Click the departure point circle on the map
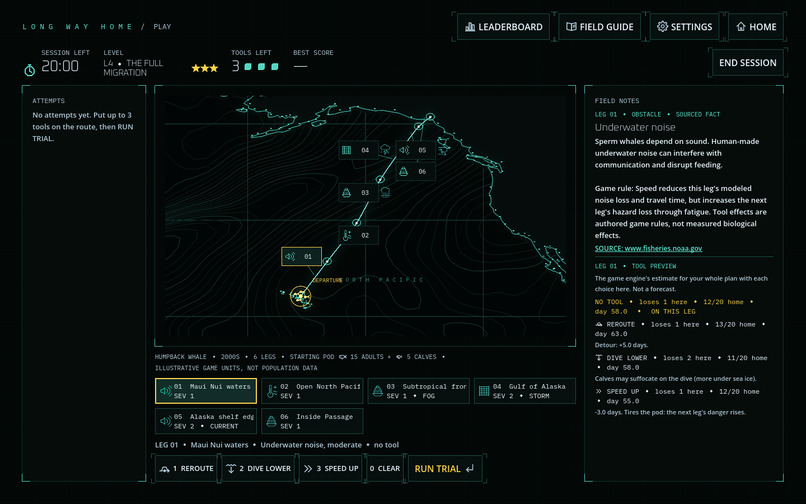Image resolution: width=806 pixels, height=504 pixels. click(300, 297)
